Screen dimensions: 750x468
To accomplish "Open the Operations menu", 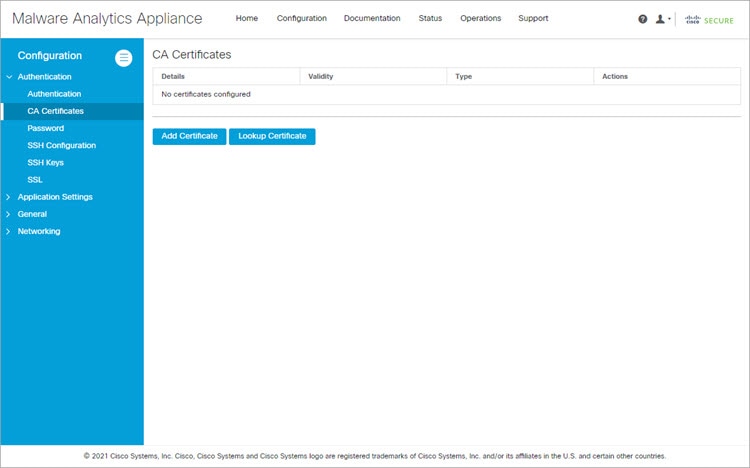I will [481, 18].
